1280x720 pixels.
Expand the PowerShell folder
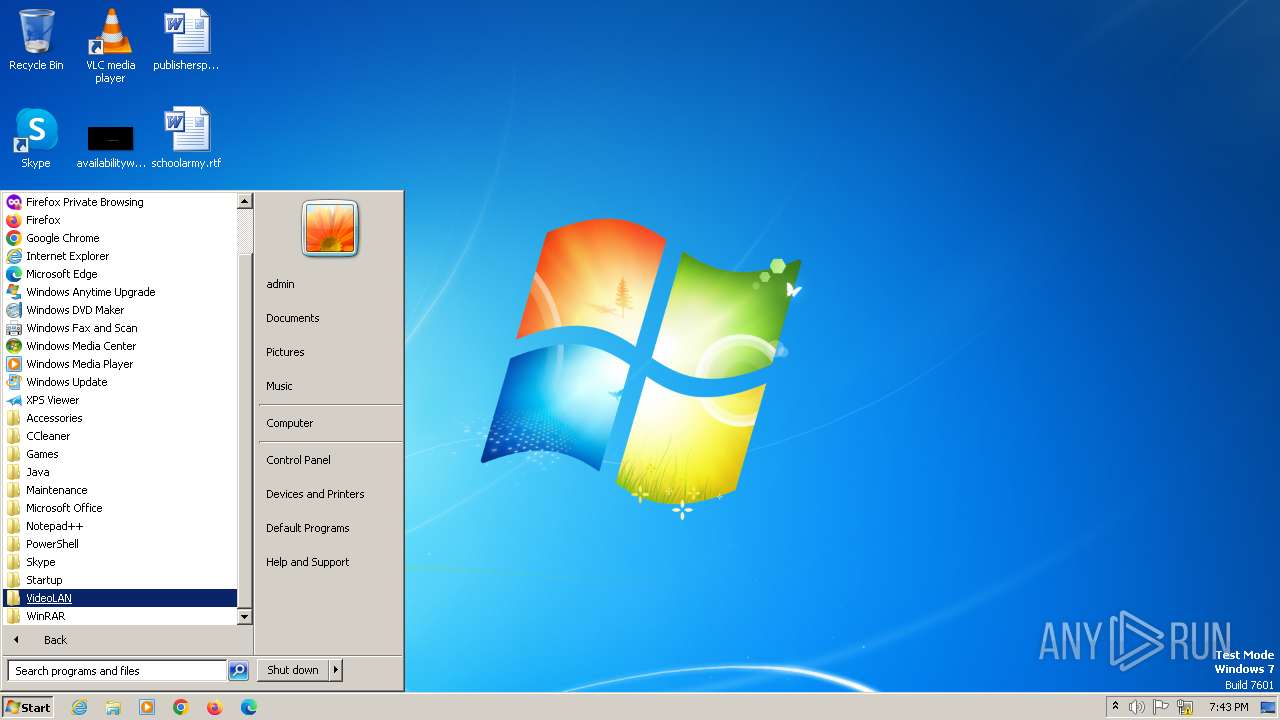[120, 544]
